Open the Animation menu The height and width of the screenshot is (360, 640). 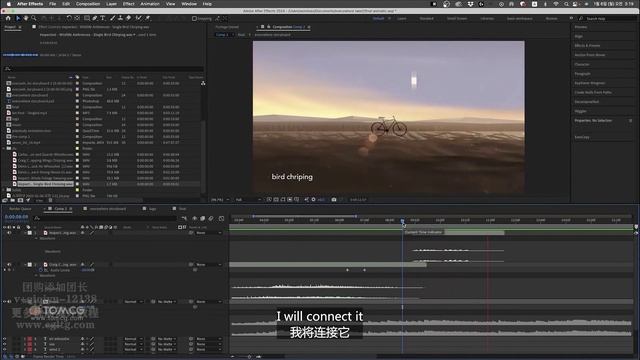[x=150, y=4]
